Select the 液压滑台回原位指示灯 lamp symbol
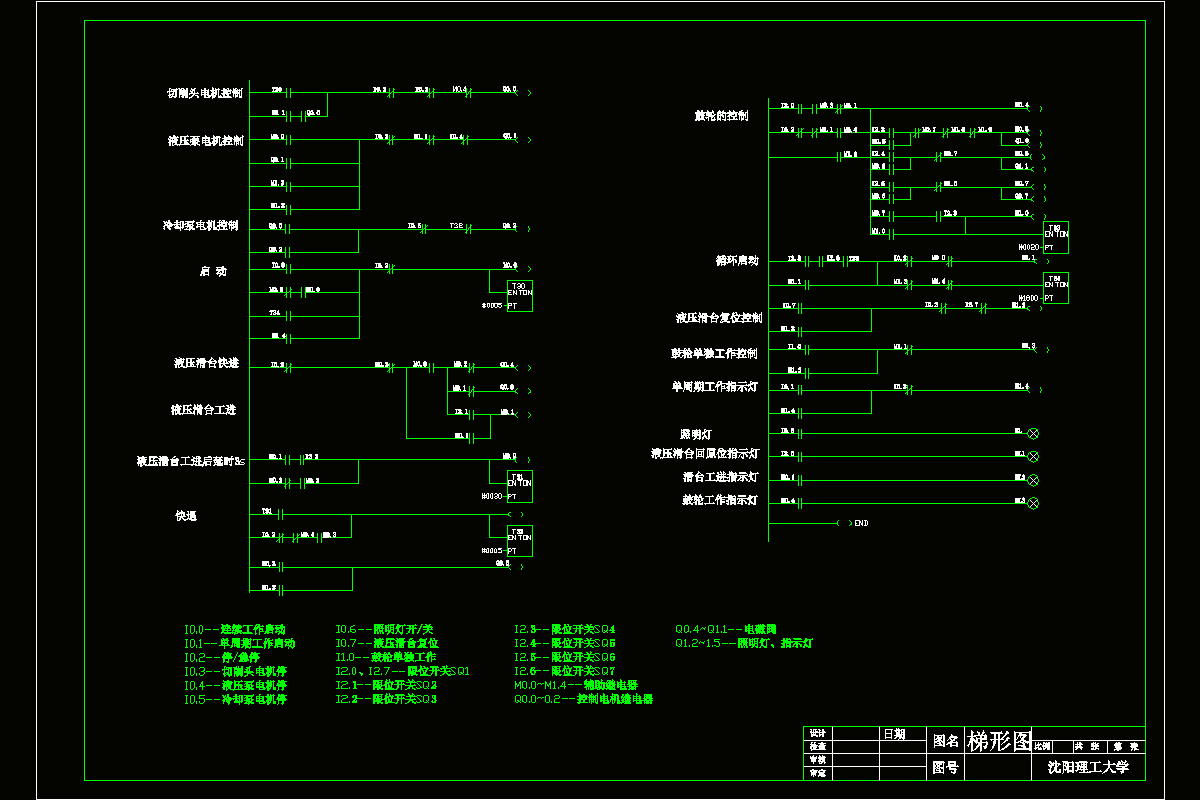 [x=1034, y=456]
